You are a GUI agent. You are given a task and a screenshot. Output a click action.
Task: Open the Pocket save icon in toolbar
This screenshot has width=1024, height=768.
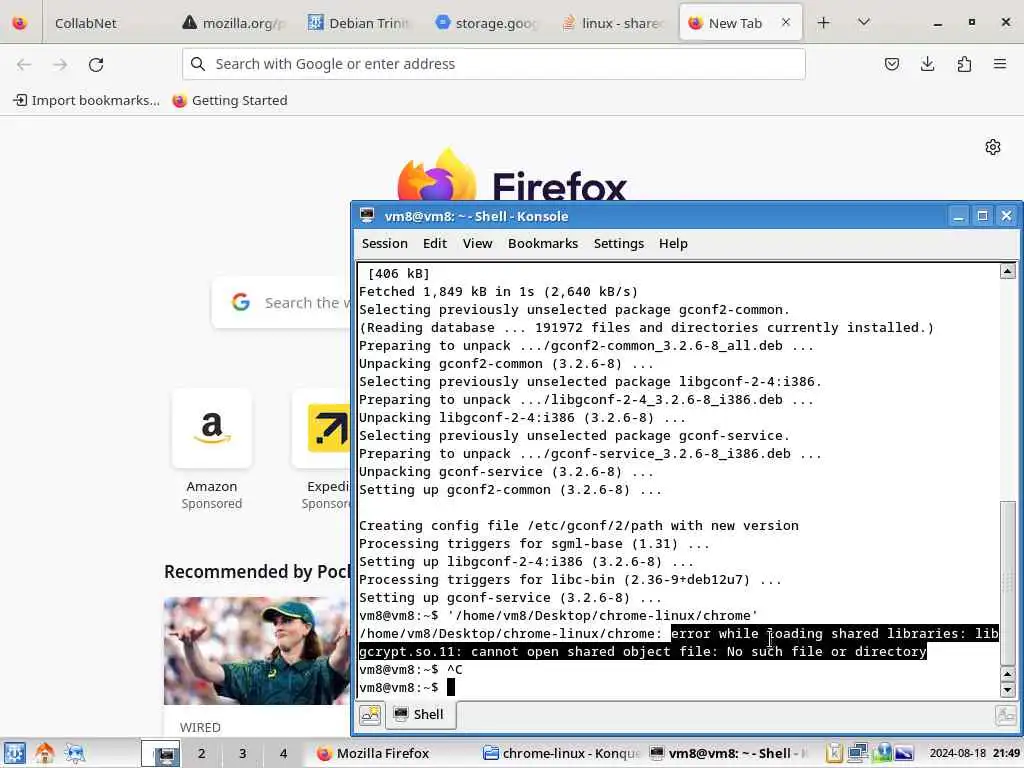click(891, 64)
